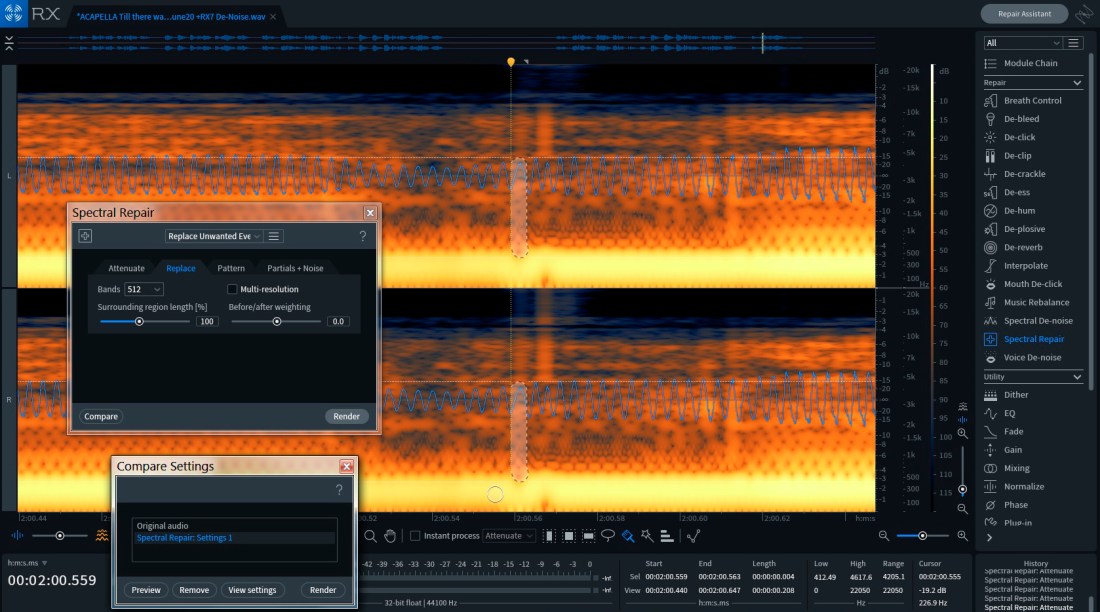The height and width of the screenshot is (612, 1100).
Task: Click the Repair Assistant button
Action: point(1022,14)
